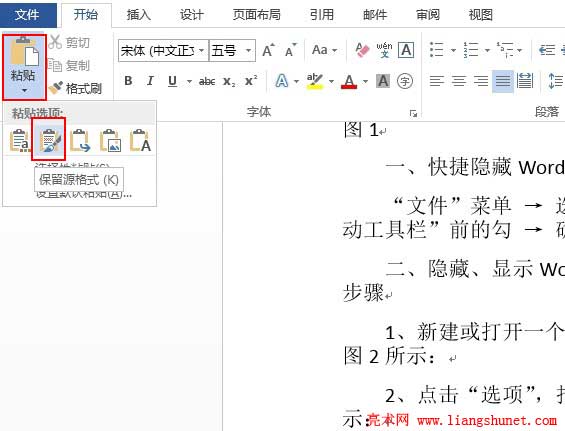The height and width of the screenshot is (431, 565).
Task: Apply the red font color swatch
Action: (x=349, y=81)
